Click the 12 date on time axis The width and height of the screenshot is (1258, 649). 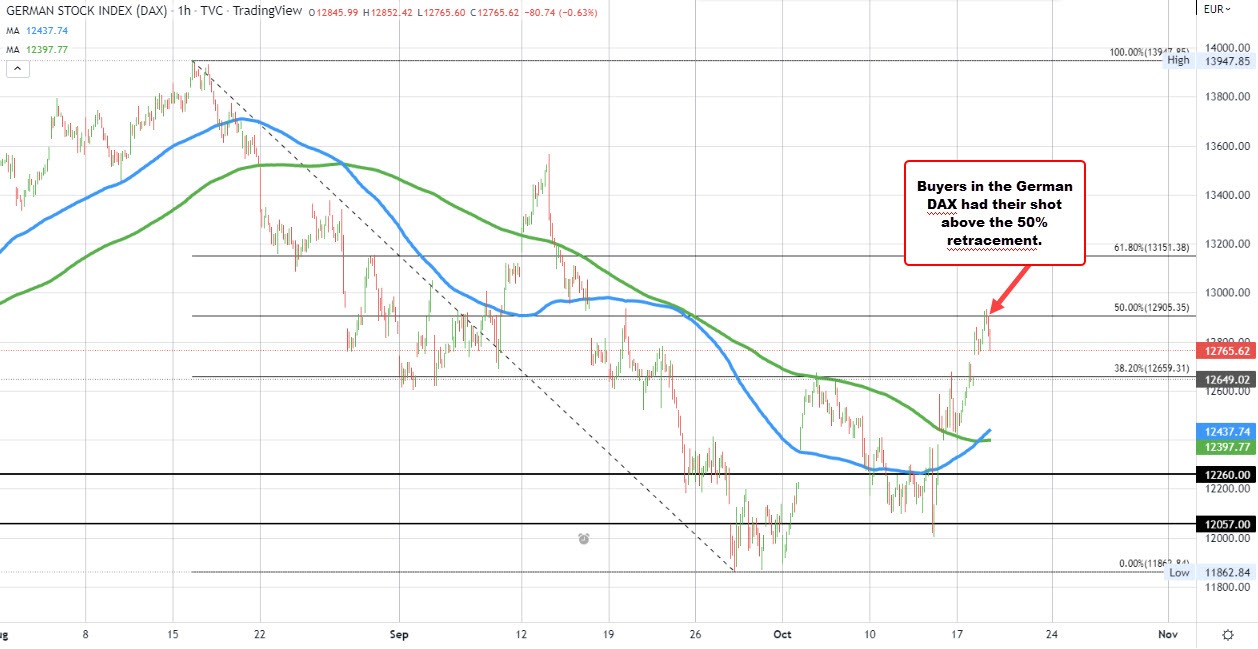(x=521, y=634)
